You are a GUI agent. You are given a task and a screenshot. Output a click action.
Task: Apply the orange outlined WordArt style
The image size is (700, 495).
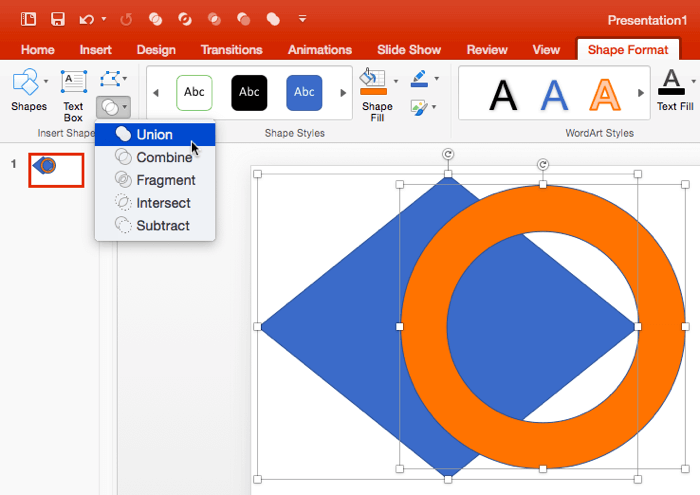pos(604,94)
